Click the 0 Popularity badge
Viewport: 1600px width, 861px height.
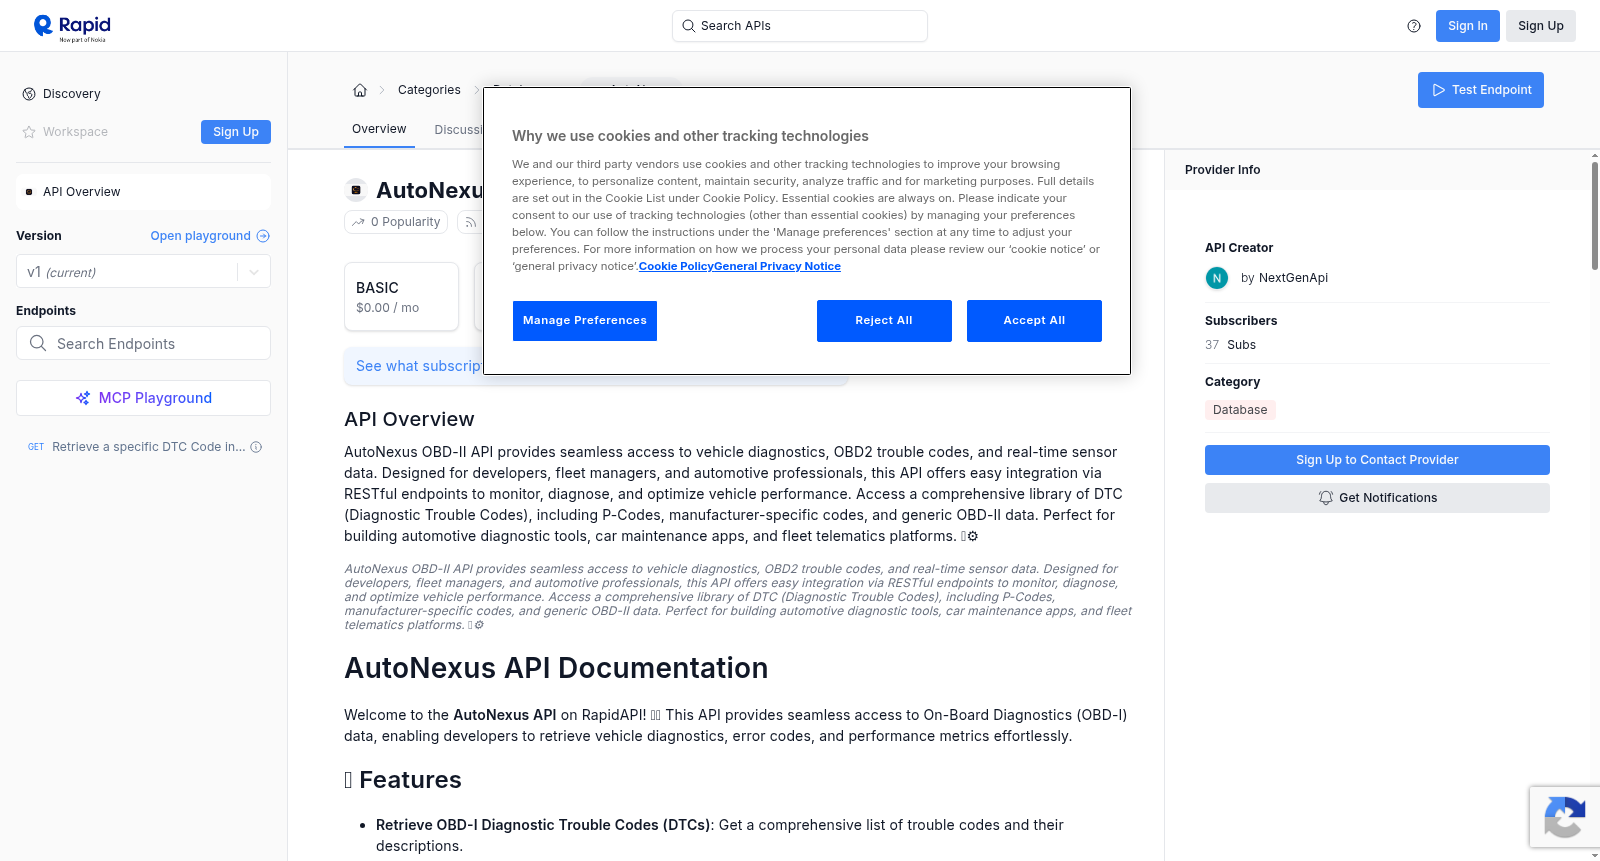(x=396, y=222)
